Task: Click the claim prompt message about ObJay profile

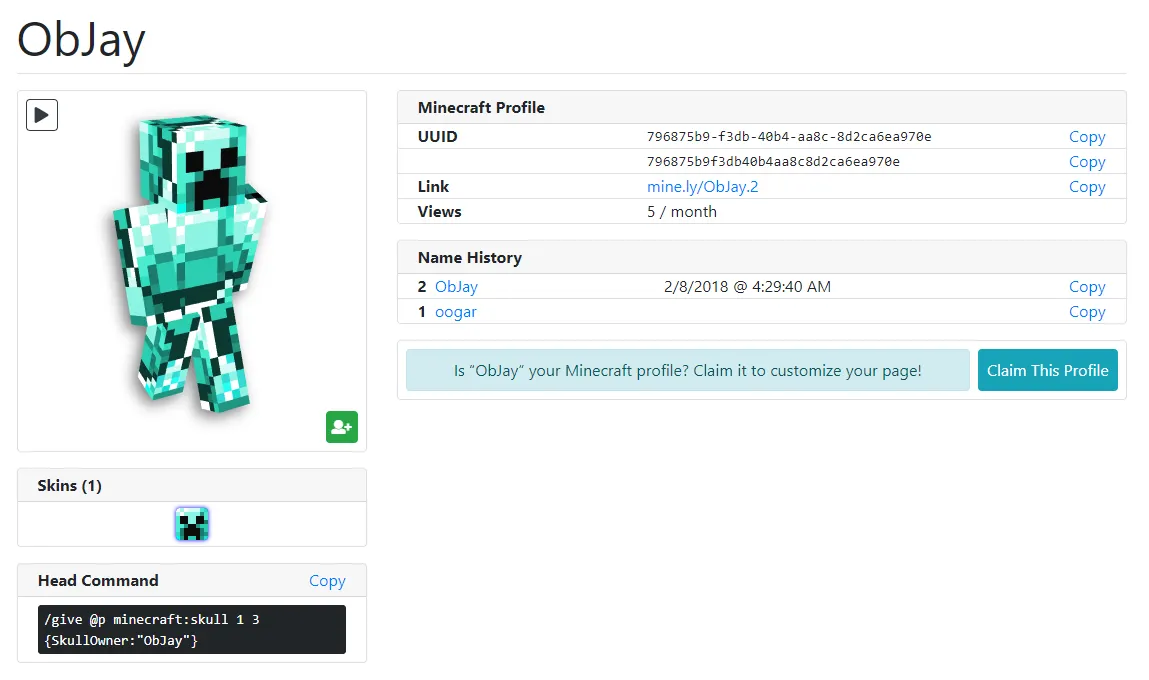Action: [x=687, y=370]
